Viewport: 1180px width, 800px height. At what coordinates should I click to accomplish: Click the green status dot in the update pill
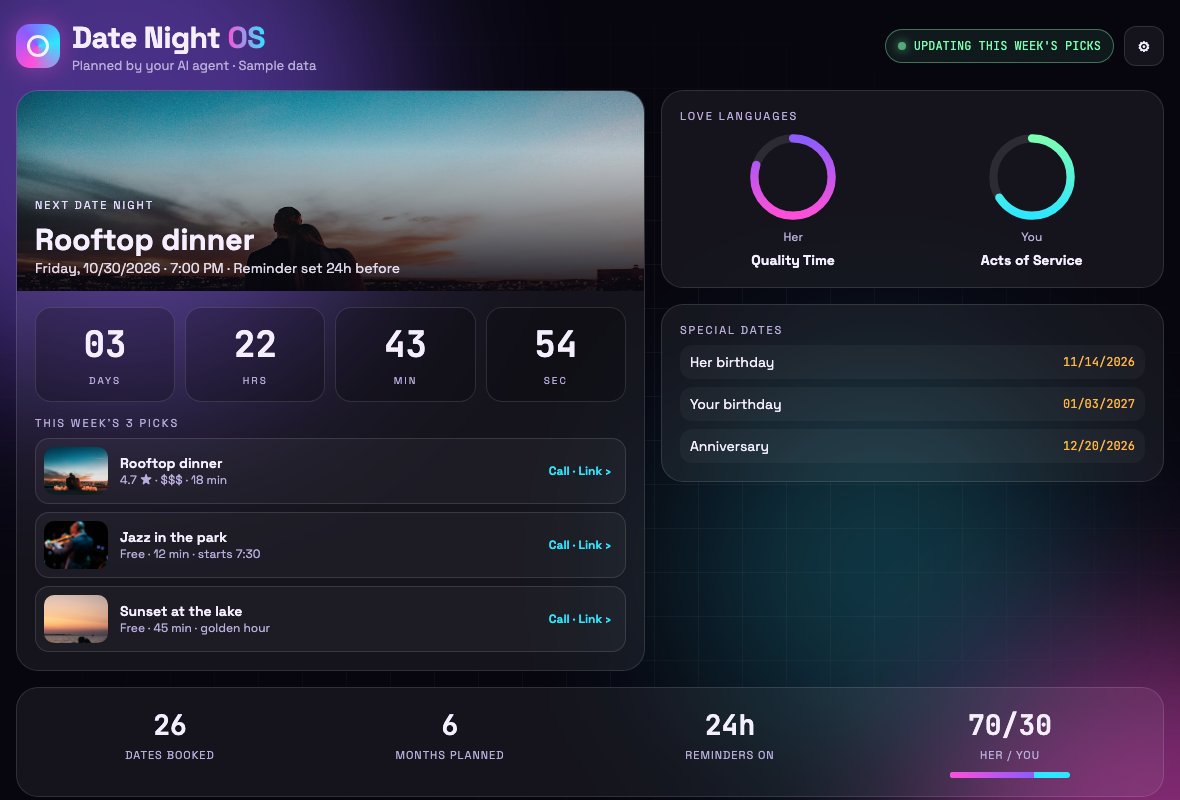(x=902, y=46)
